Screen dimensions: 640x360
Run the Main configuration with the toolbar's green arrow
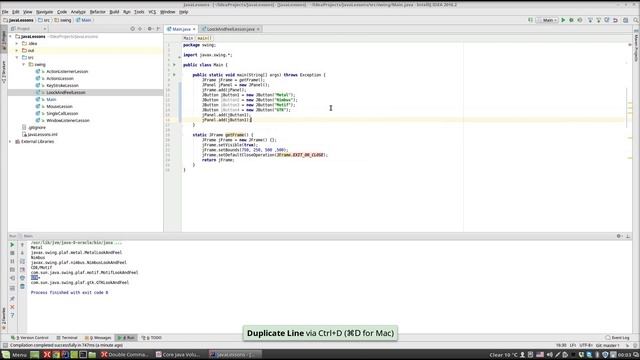click(x=563, y=20)
